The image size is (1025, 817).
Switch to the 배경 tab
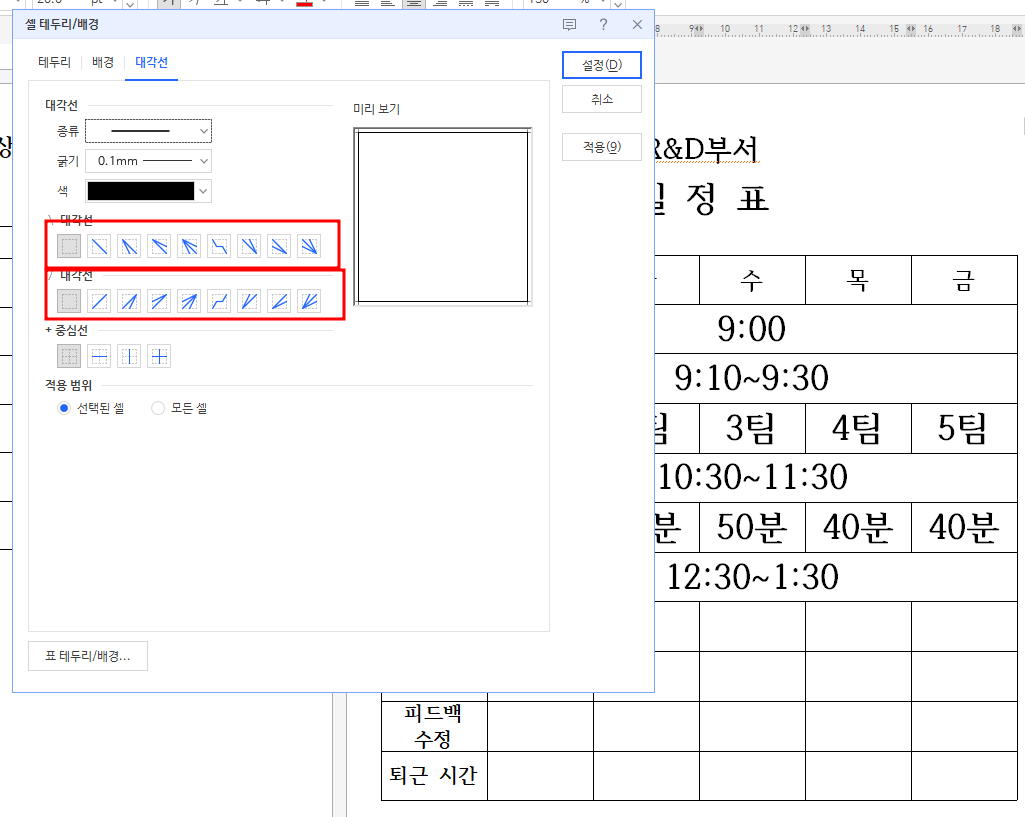(103, 62)
